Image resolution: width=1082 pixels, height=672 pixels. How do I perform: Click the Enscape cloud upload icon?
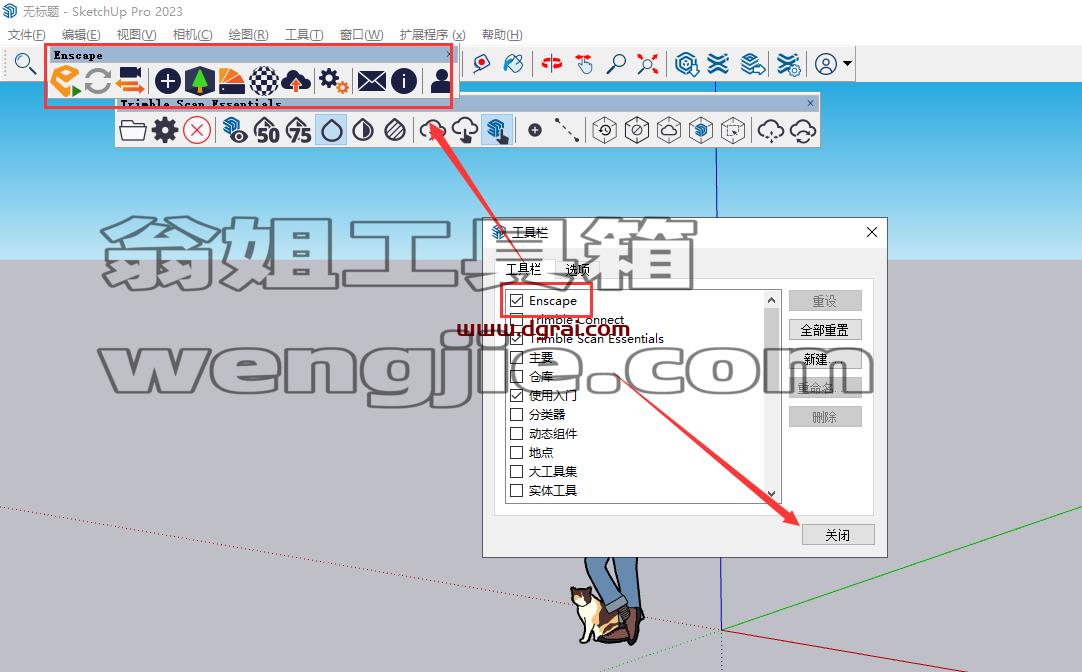pyautogui.click(x=295, y=81)
